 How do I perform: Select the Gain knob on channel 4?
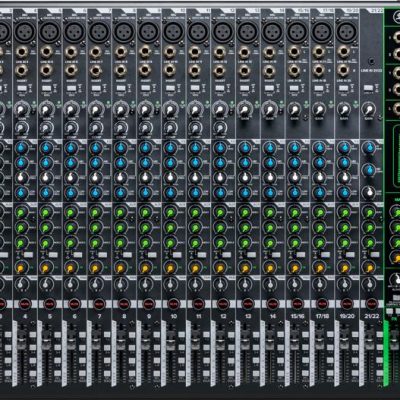[21, 109]
